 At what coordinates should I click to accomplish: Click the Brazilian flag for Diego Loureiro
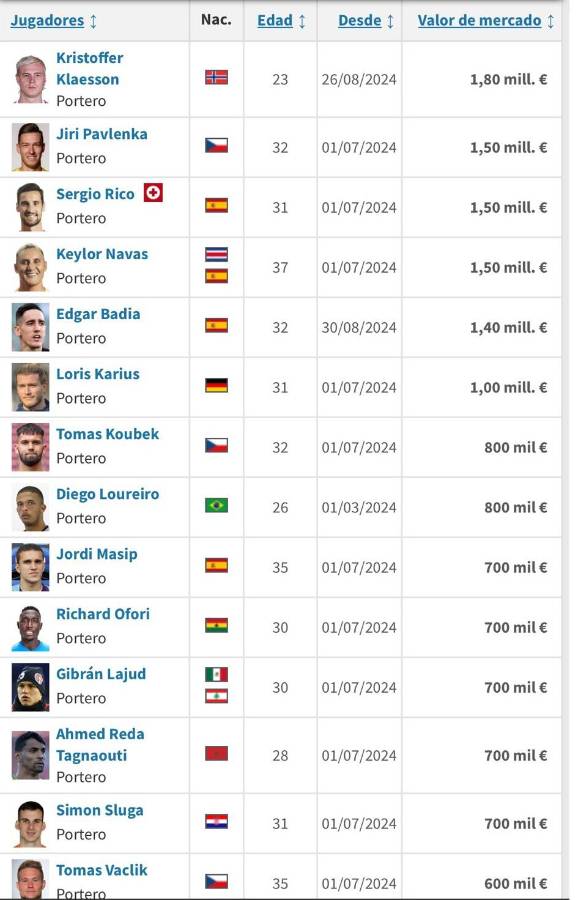click(x=217, y=507)
